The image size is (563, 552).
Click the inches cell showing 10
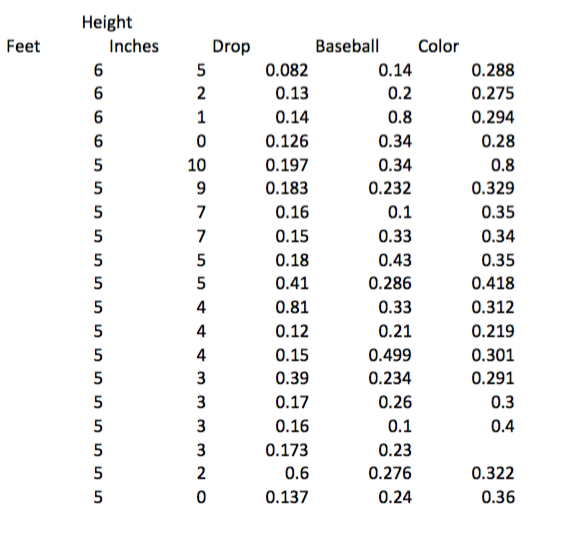pos(197,165)
